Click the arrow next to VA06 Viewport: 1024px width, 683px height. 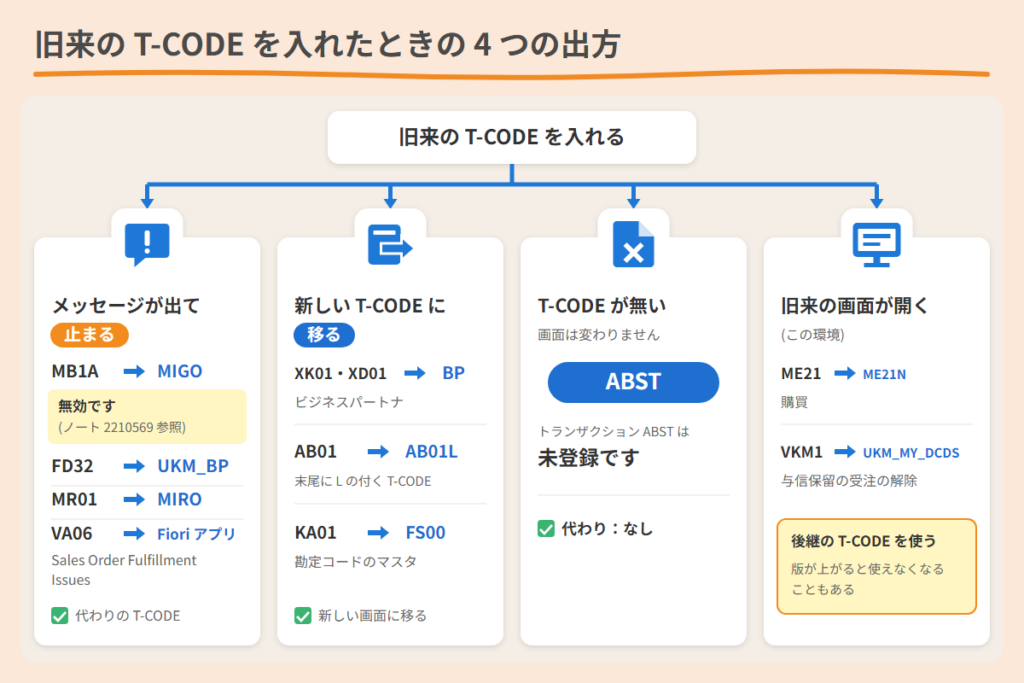tap(135, 534)
